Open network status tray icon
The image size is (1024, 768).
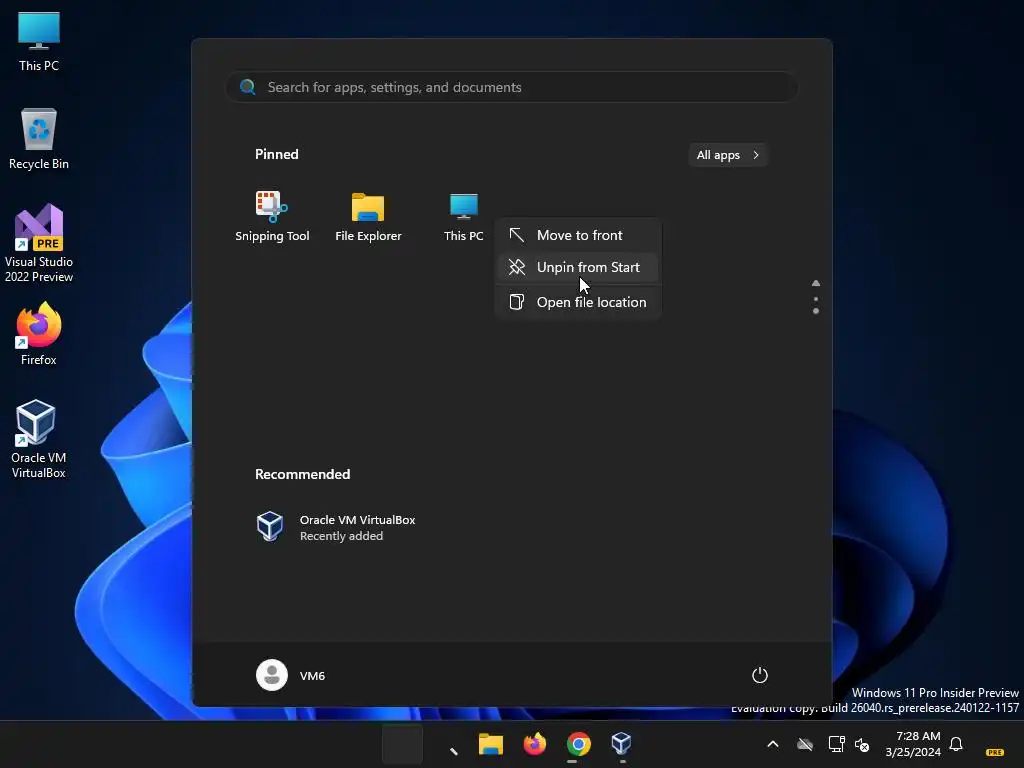click(836, 744)
